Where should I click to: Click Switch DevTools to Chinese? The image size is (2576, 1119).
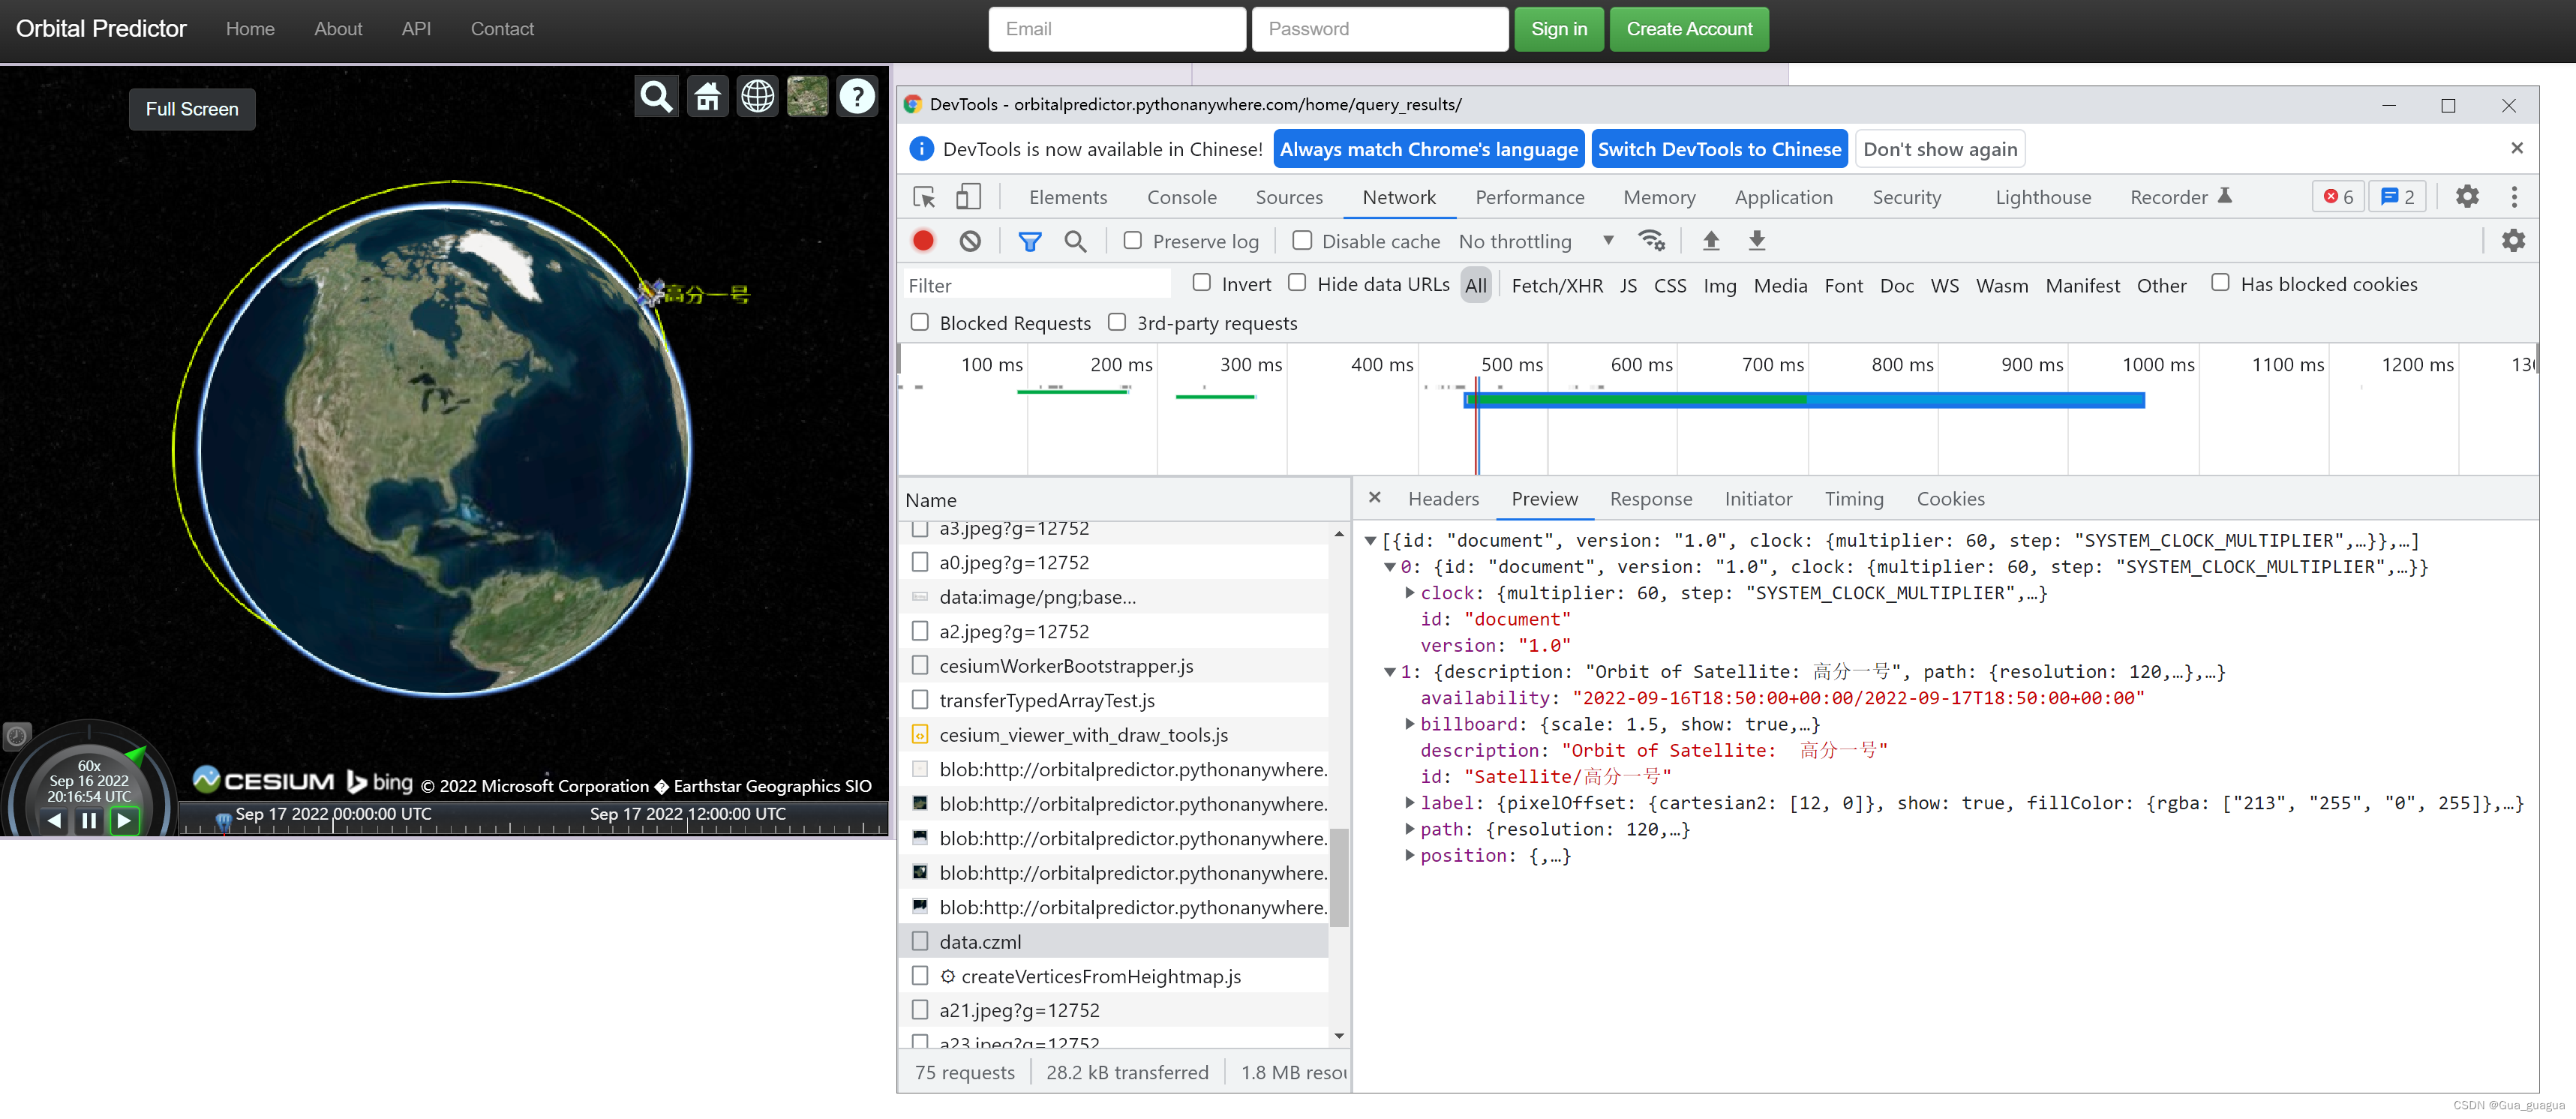(1718, 149)
